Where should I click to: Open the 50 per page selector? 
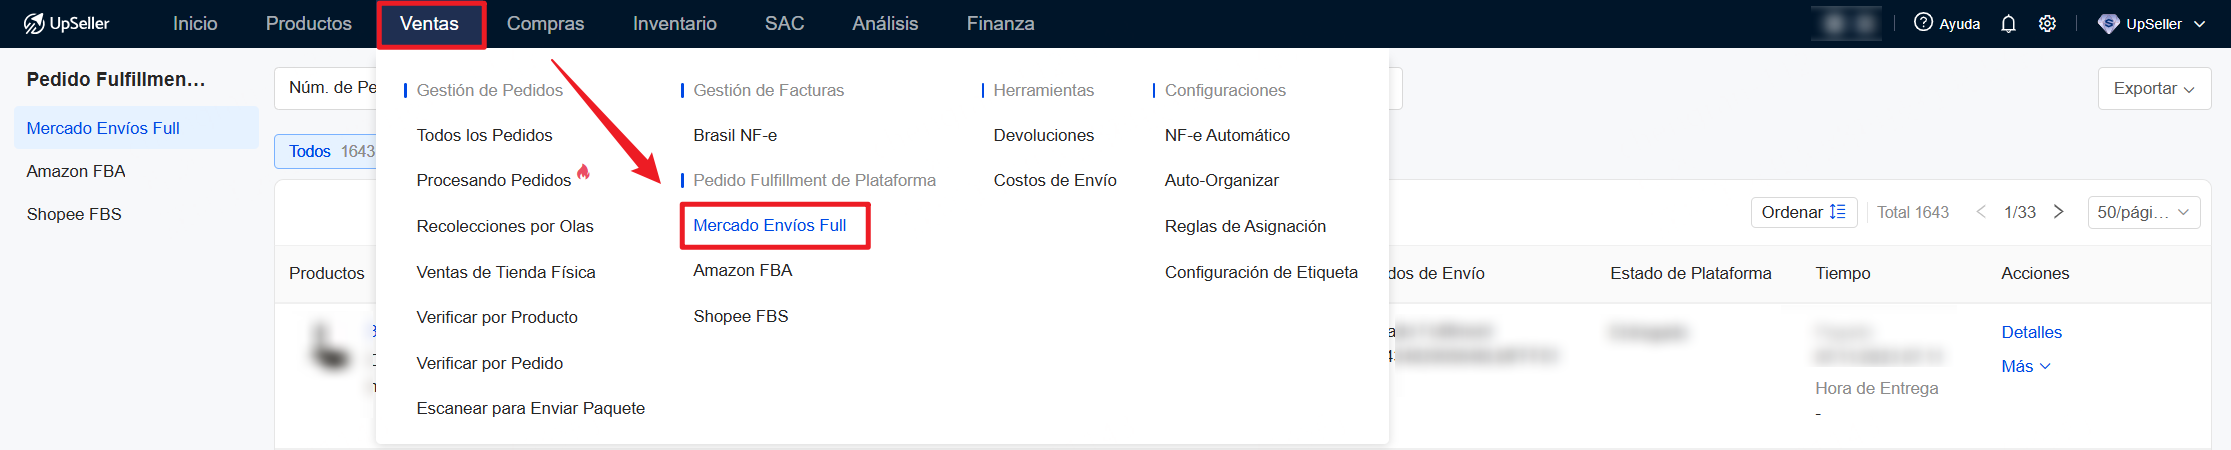(x=2143, y=212)
